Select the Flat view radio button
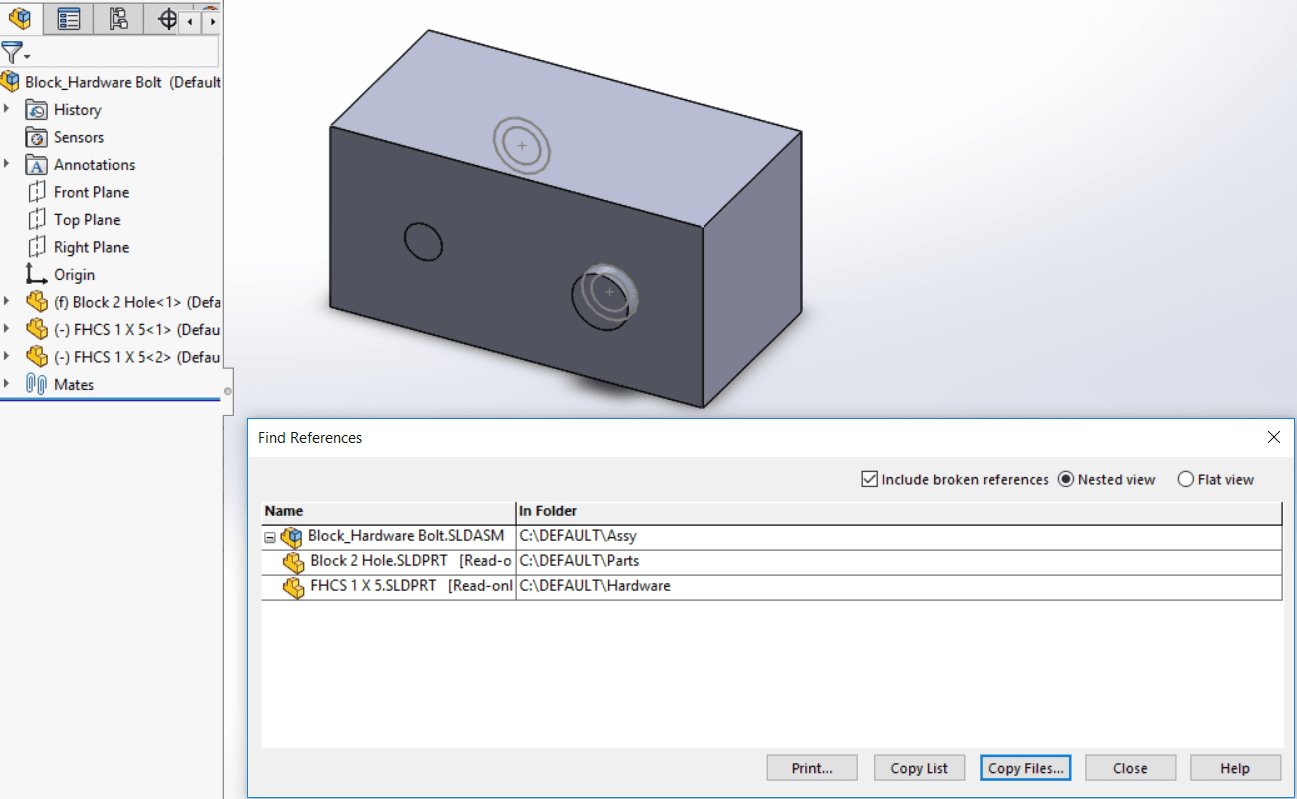This screenshot has width=1297, height=799. [1186, 480]
